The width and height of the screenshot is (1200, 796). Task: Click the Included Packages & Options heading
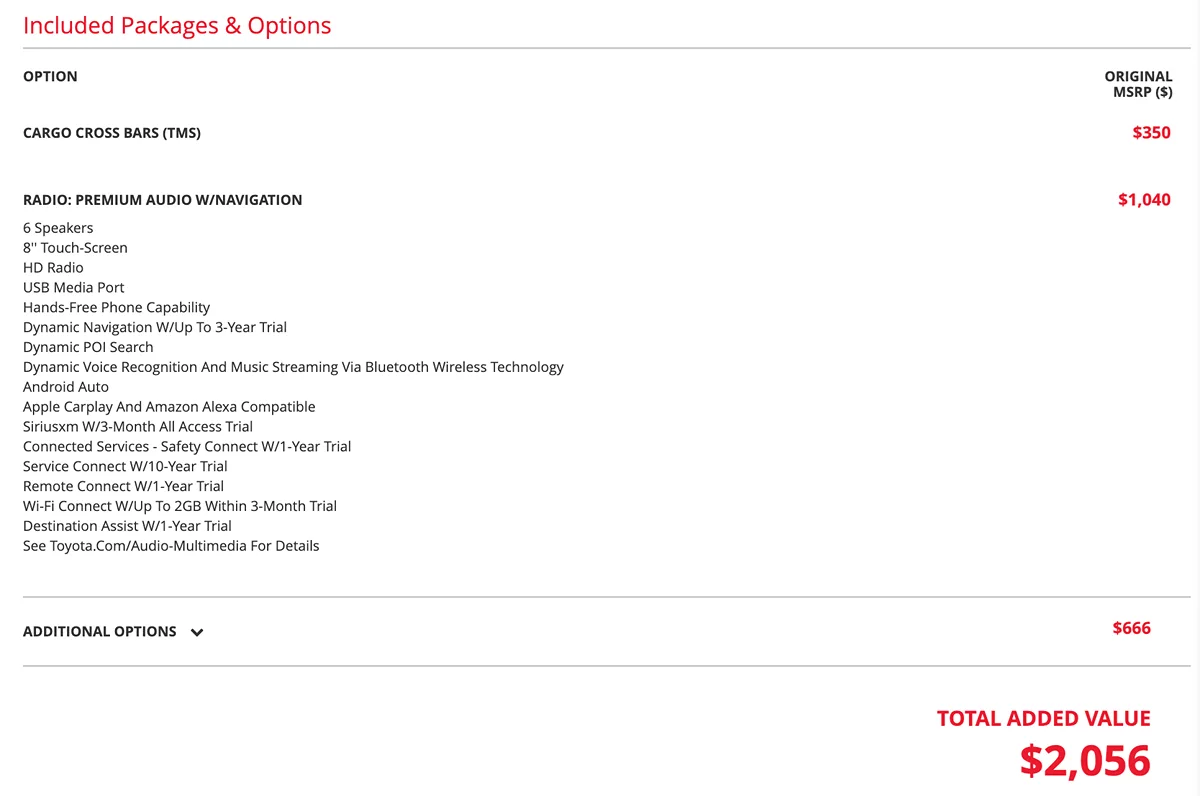[177, 26]
